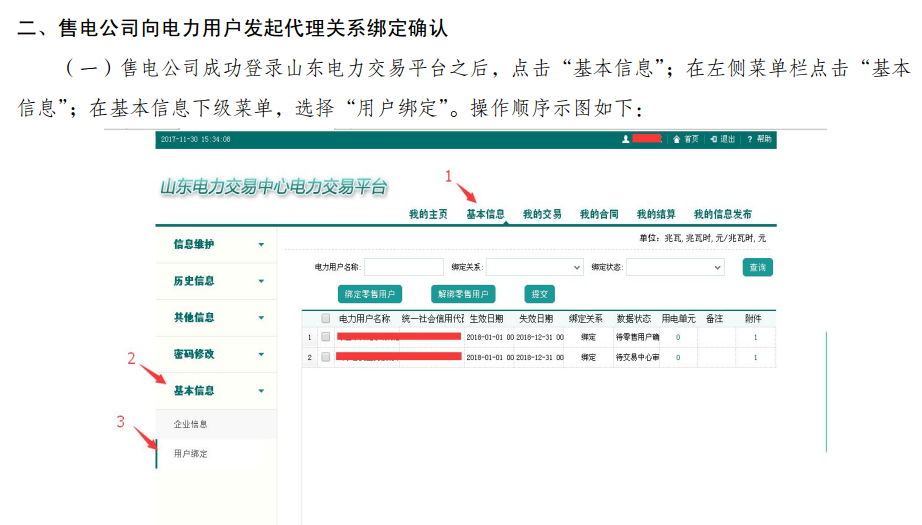Click the logout (退出) icon
The image size is (922, 525).
point(713,139)
